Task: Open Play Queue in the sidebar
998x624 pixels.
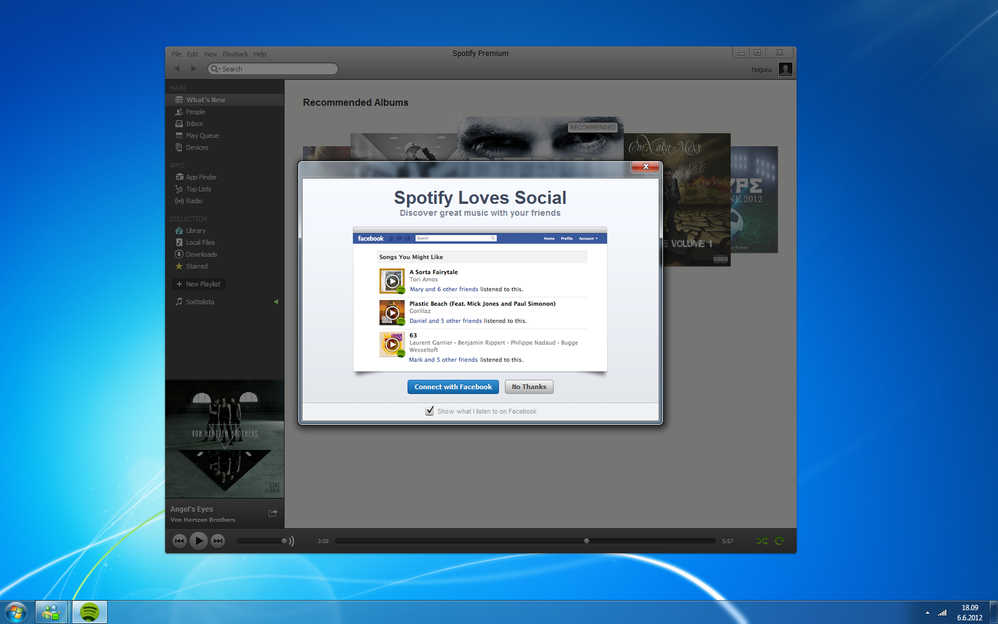Action: (225, 136)
